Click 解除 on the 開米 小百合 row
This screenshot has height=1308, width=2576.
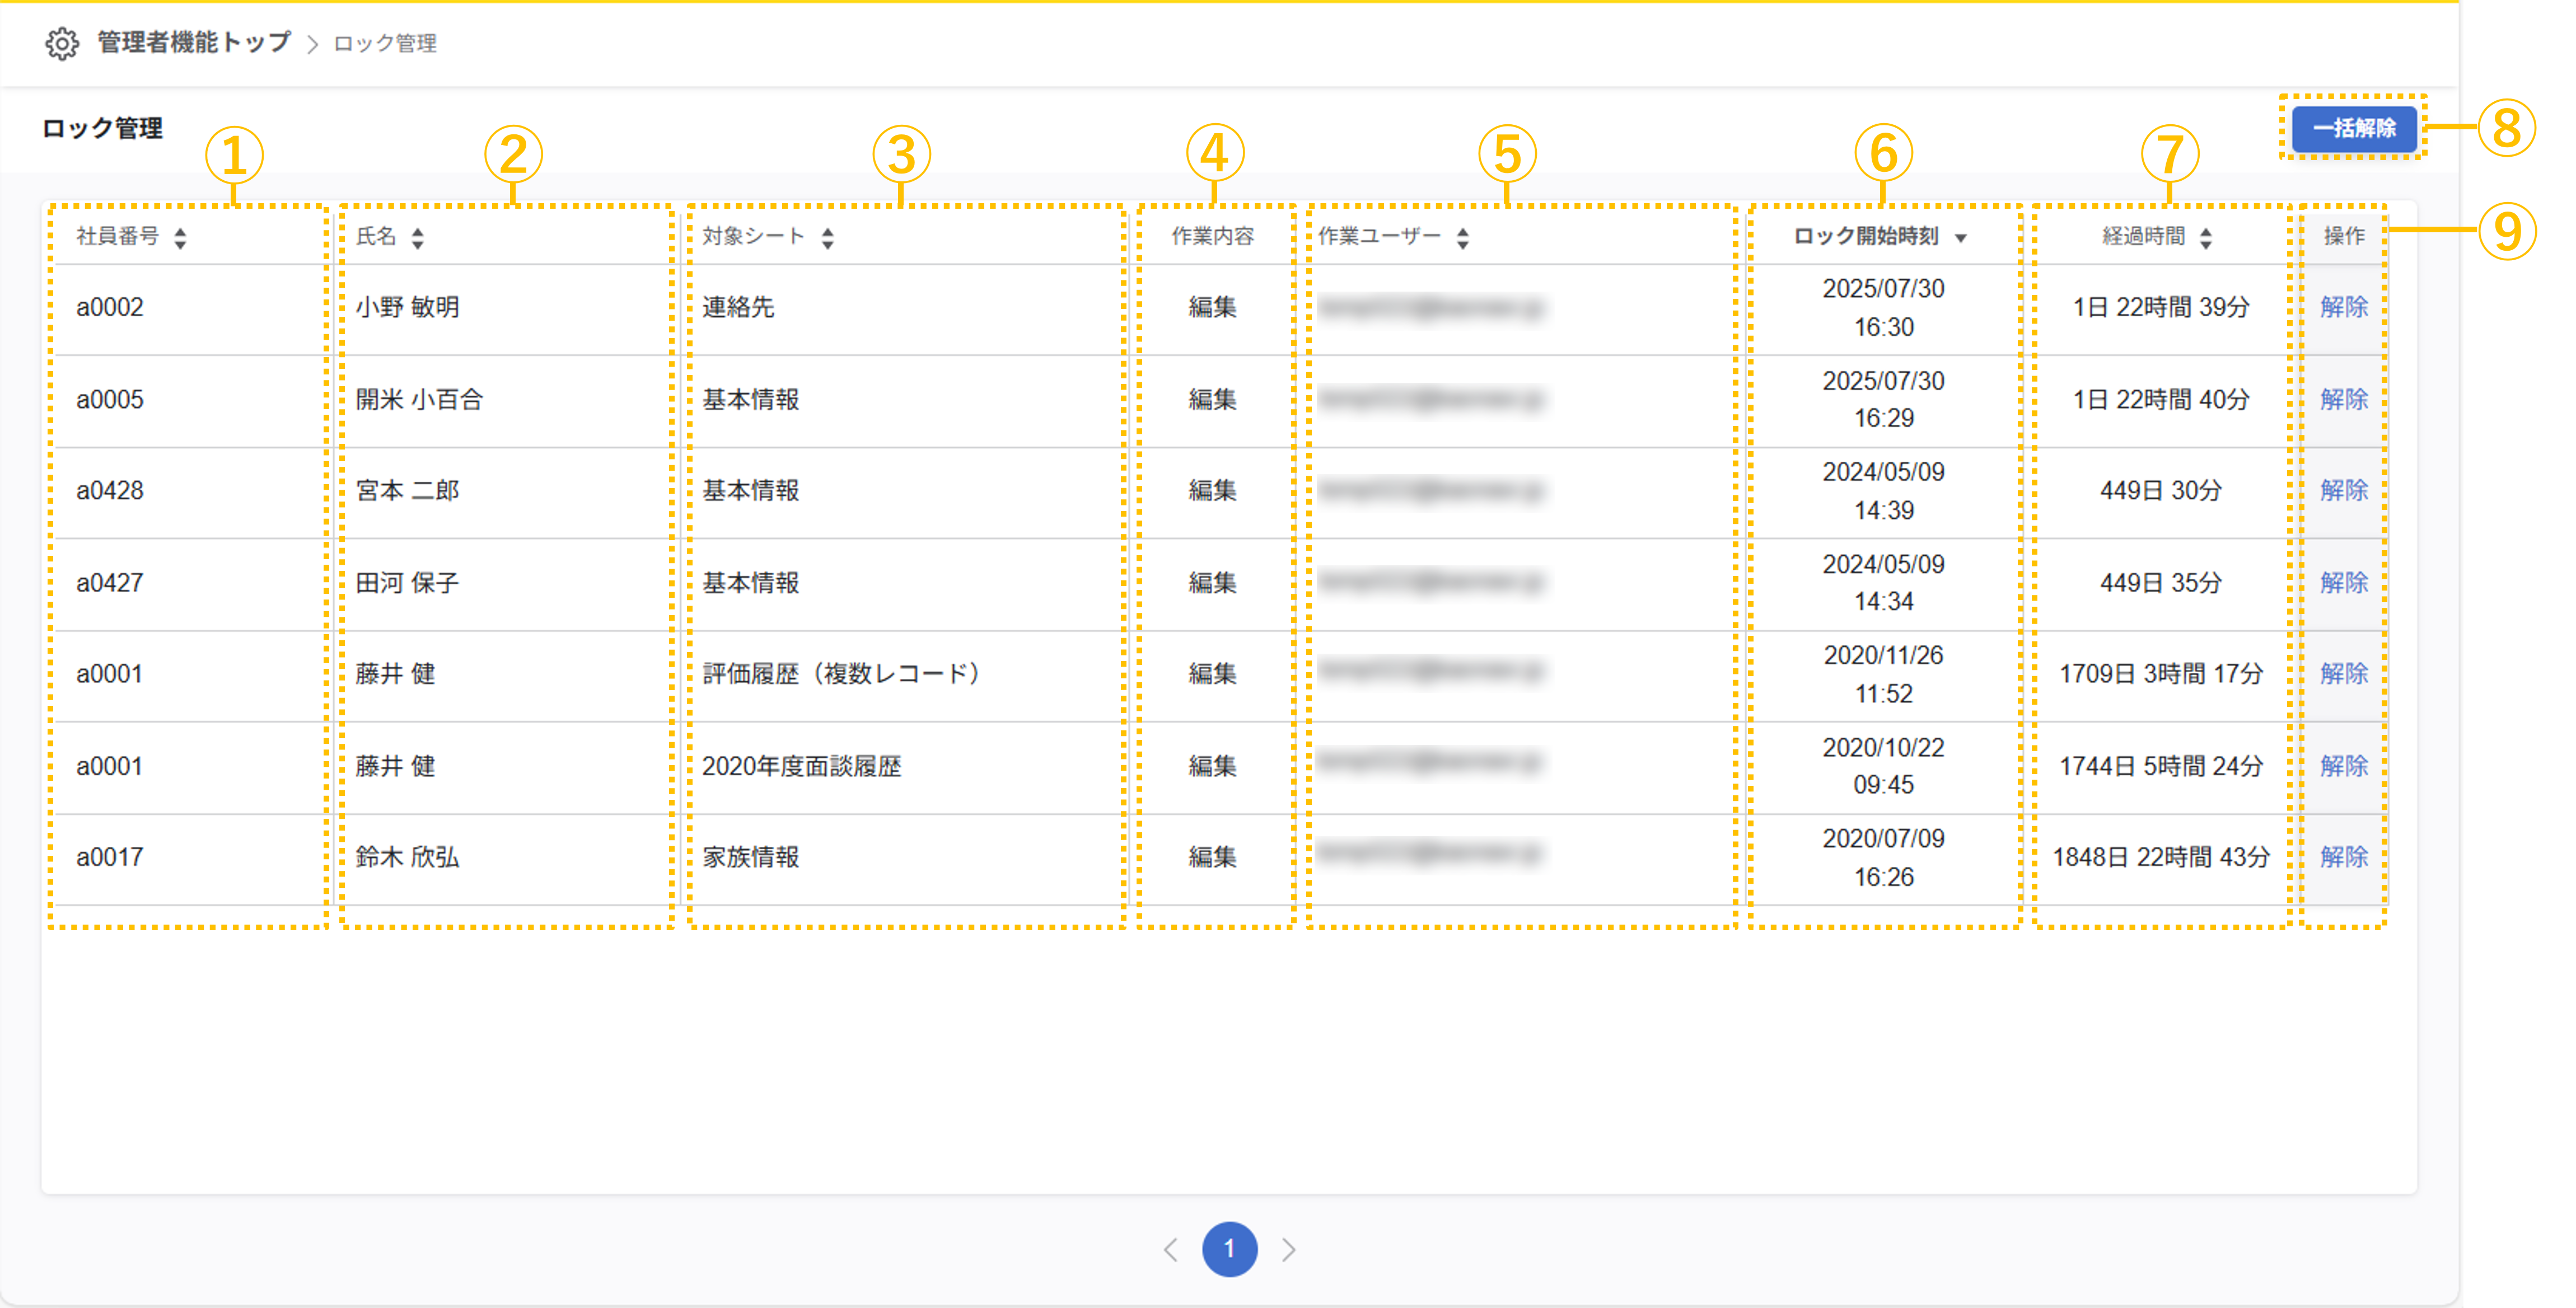coord(2343,399)
